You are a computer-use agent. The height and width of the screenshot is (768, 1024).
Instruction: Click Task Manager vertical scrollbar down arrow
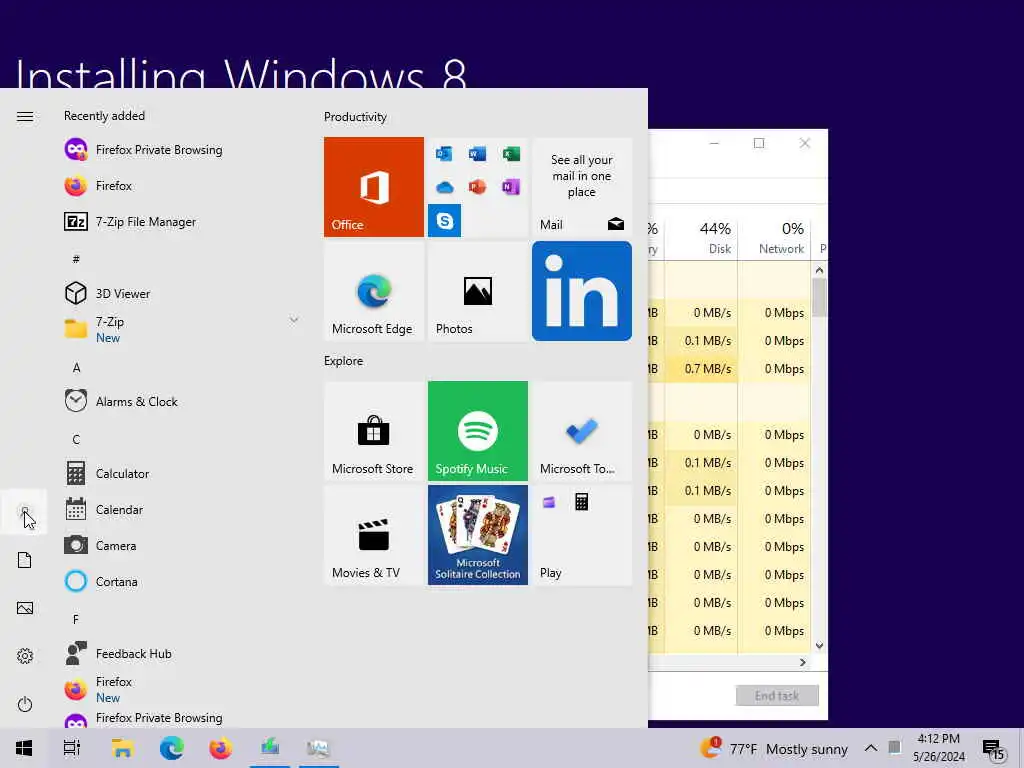point(820,646)
